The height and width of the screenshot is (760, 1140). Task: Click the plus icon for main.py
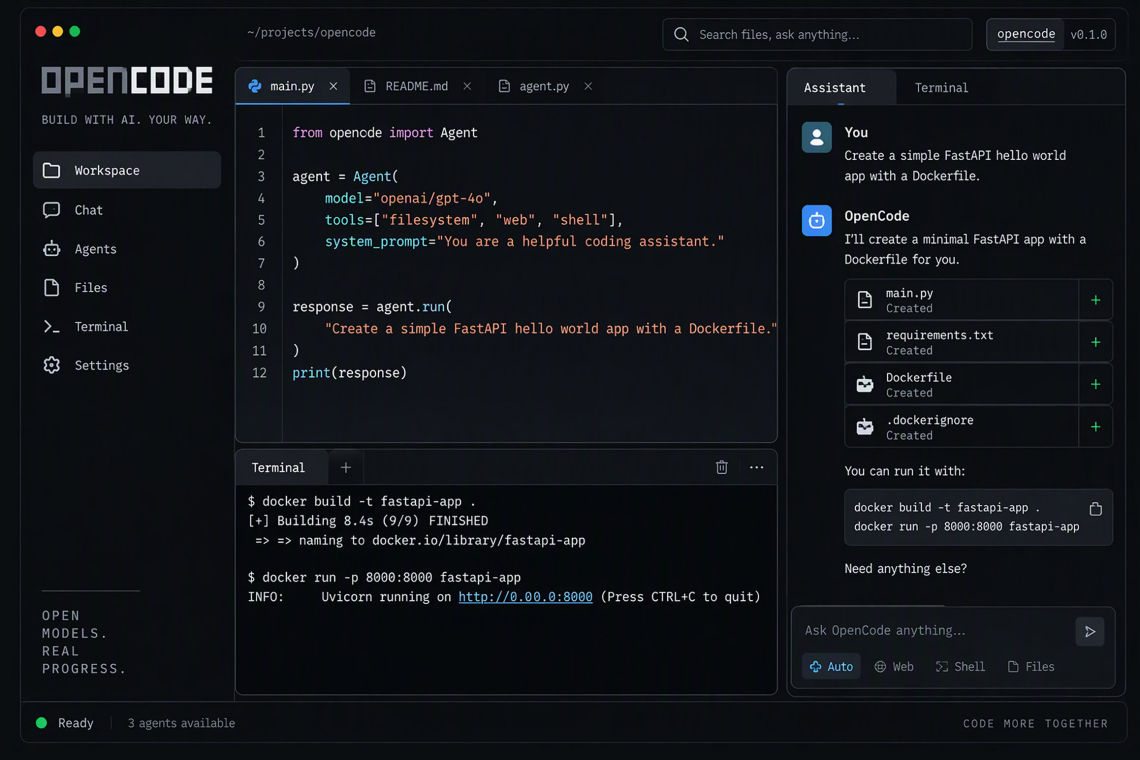tap(1095, 300)
